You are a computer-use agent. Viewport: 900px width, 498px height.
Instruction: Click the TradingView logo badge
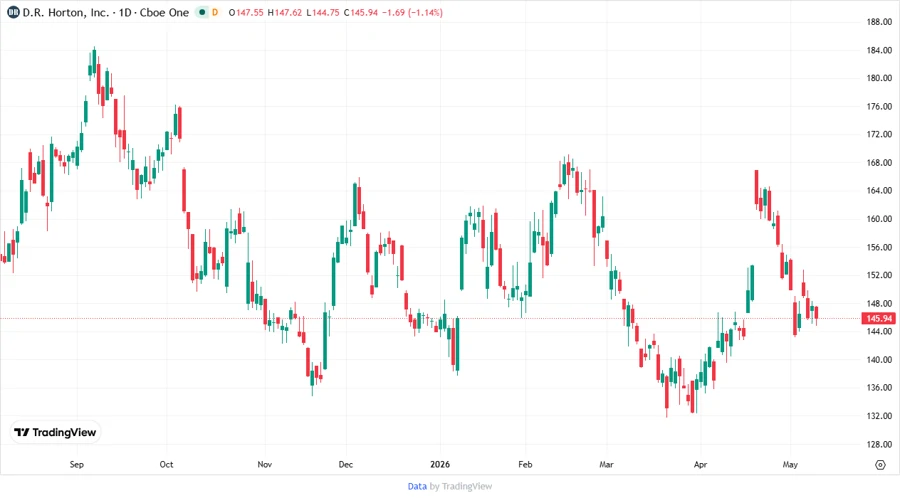click(55, 433)
